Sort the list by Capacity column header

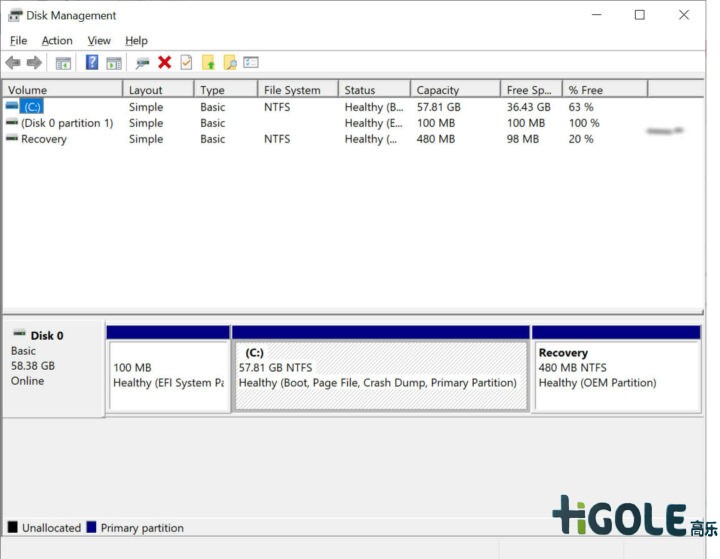pyautogui.click(x=438, y=90)
